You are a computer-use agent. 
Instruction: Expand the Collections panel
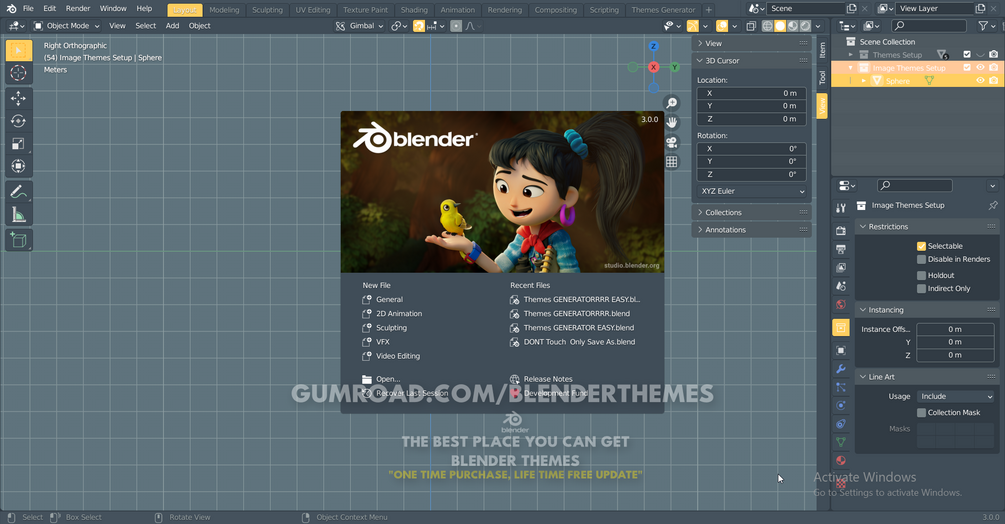752,213
